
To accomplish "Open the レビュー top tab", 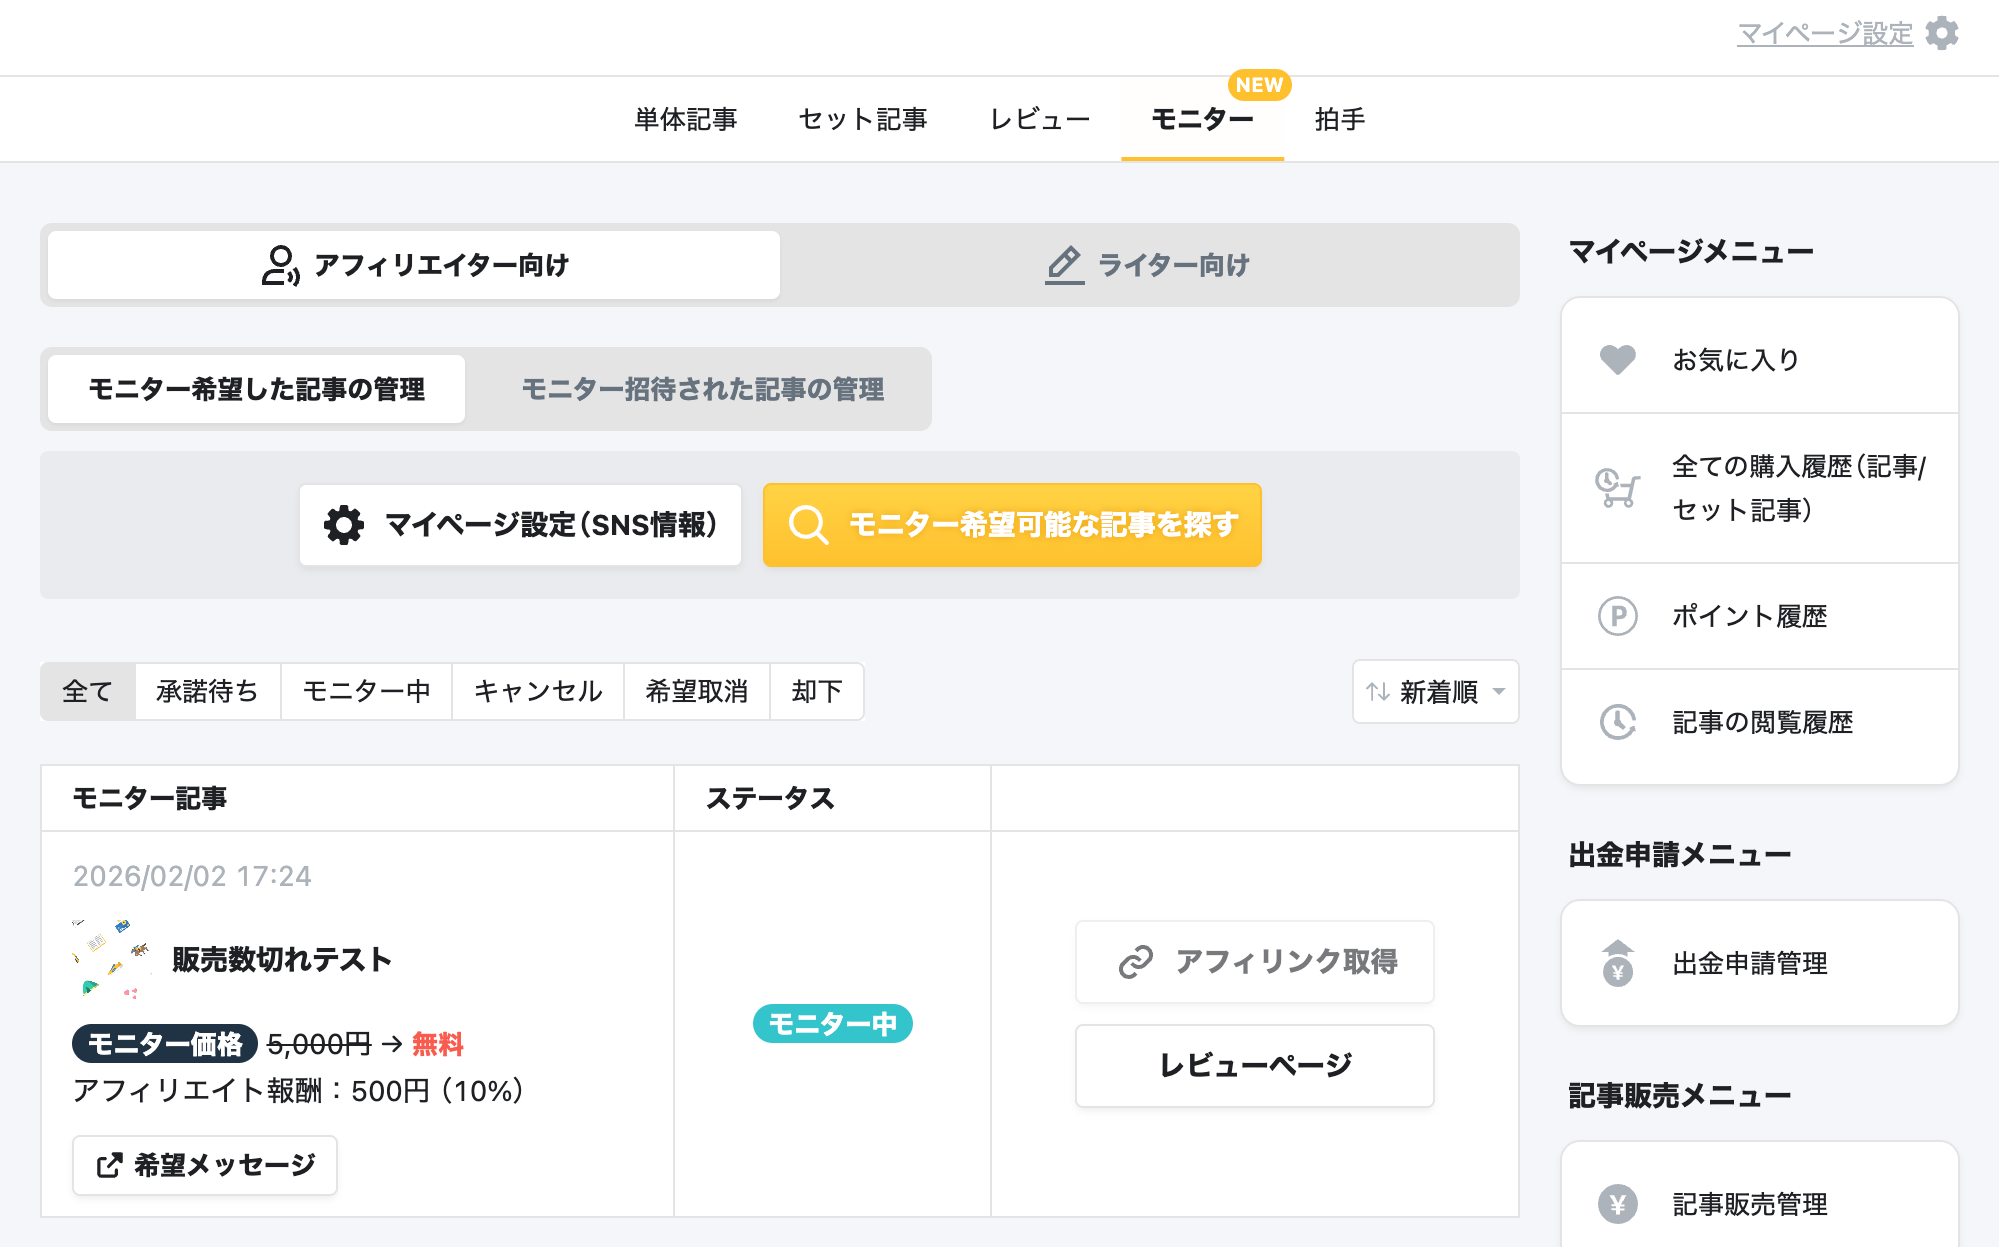I will click(1040, 120).
